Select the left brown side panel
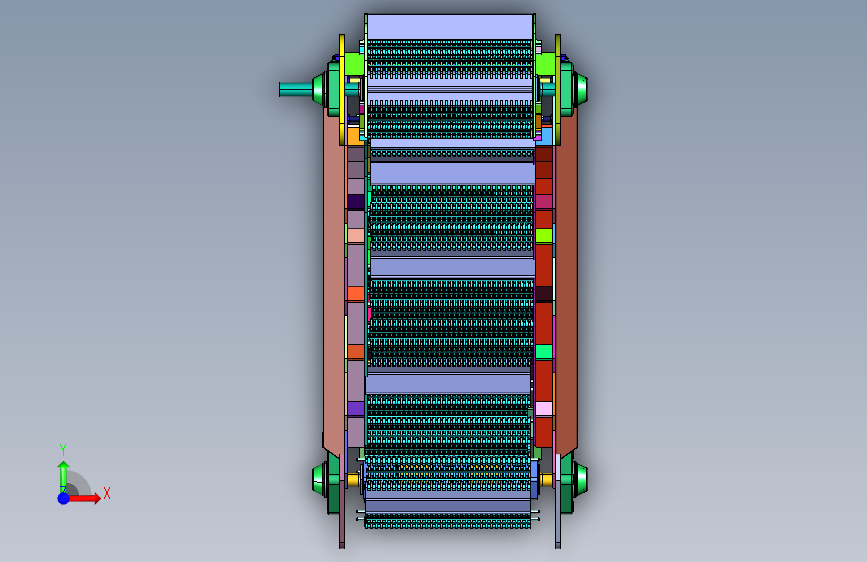The image size is (867, 562). point(334,282)
